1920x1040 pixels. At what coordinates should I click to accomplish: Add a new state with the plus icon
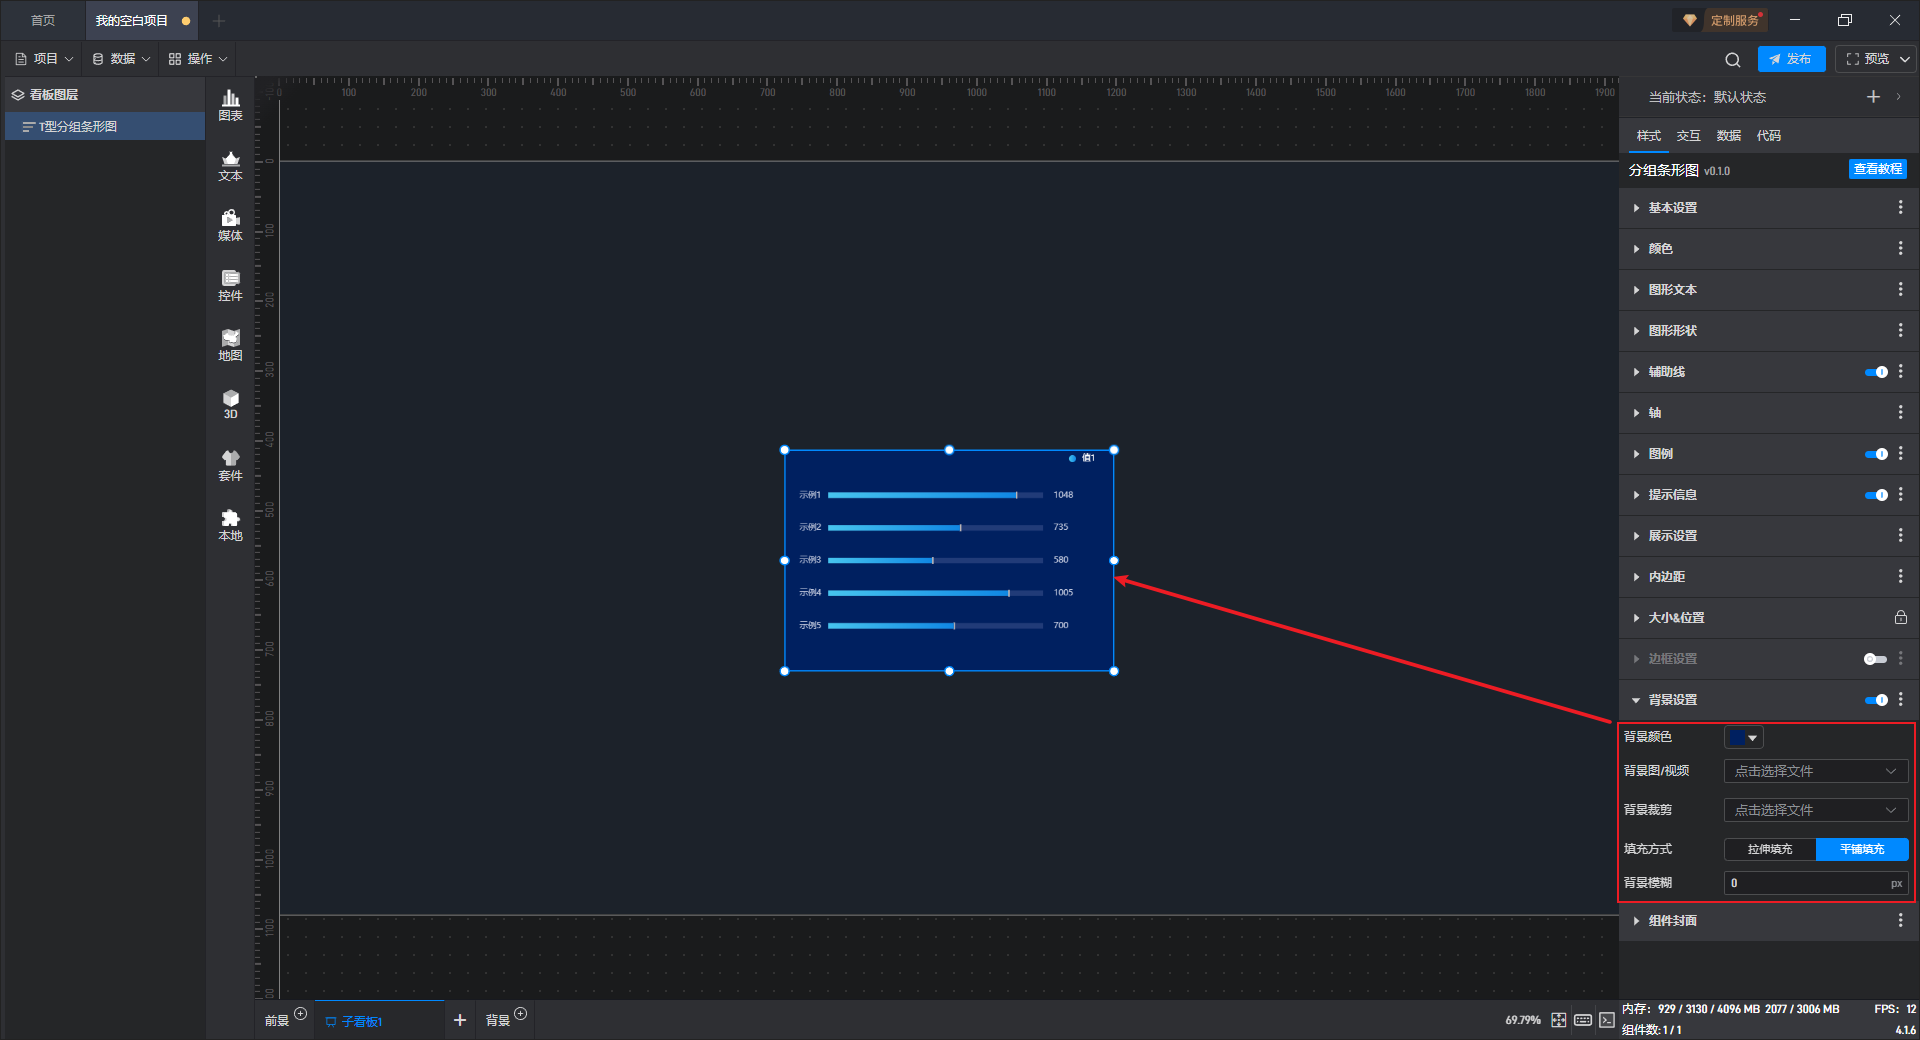tap(1873, 97)
